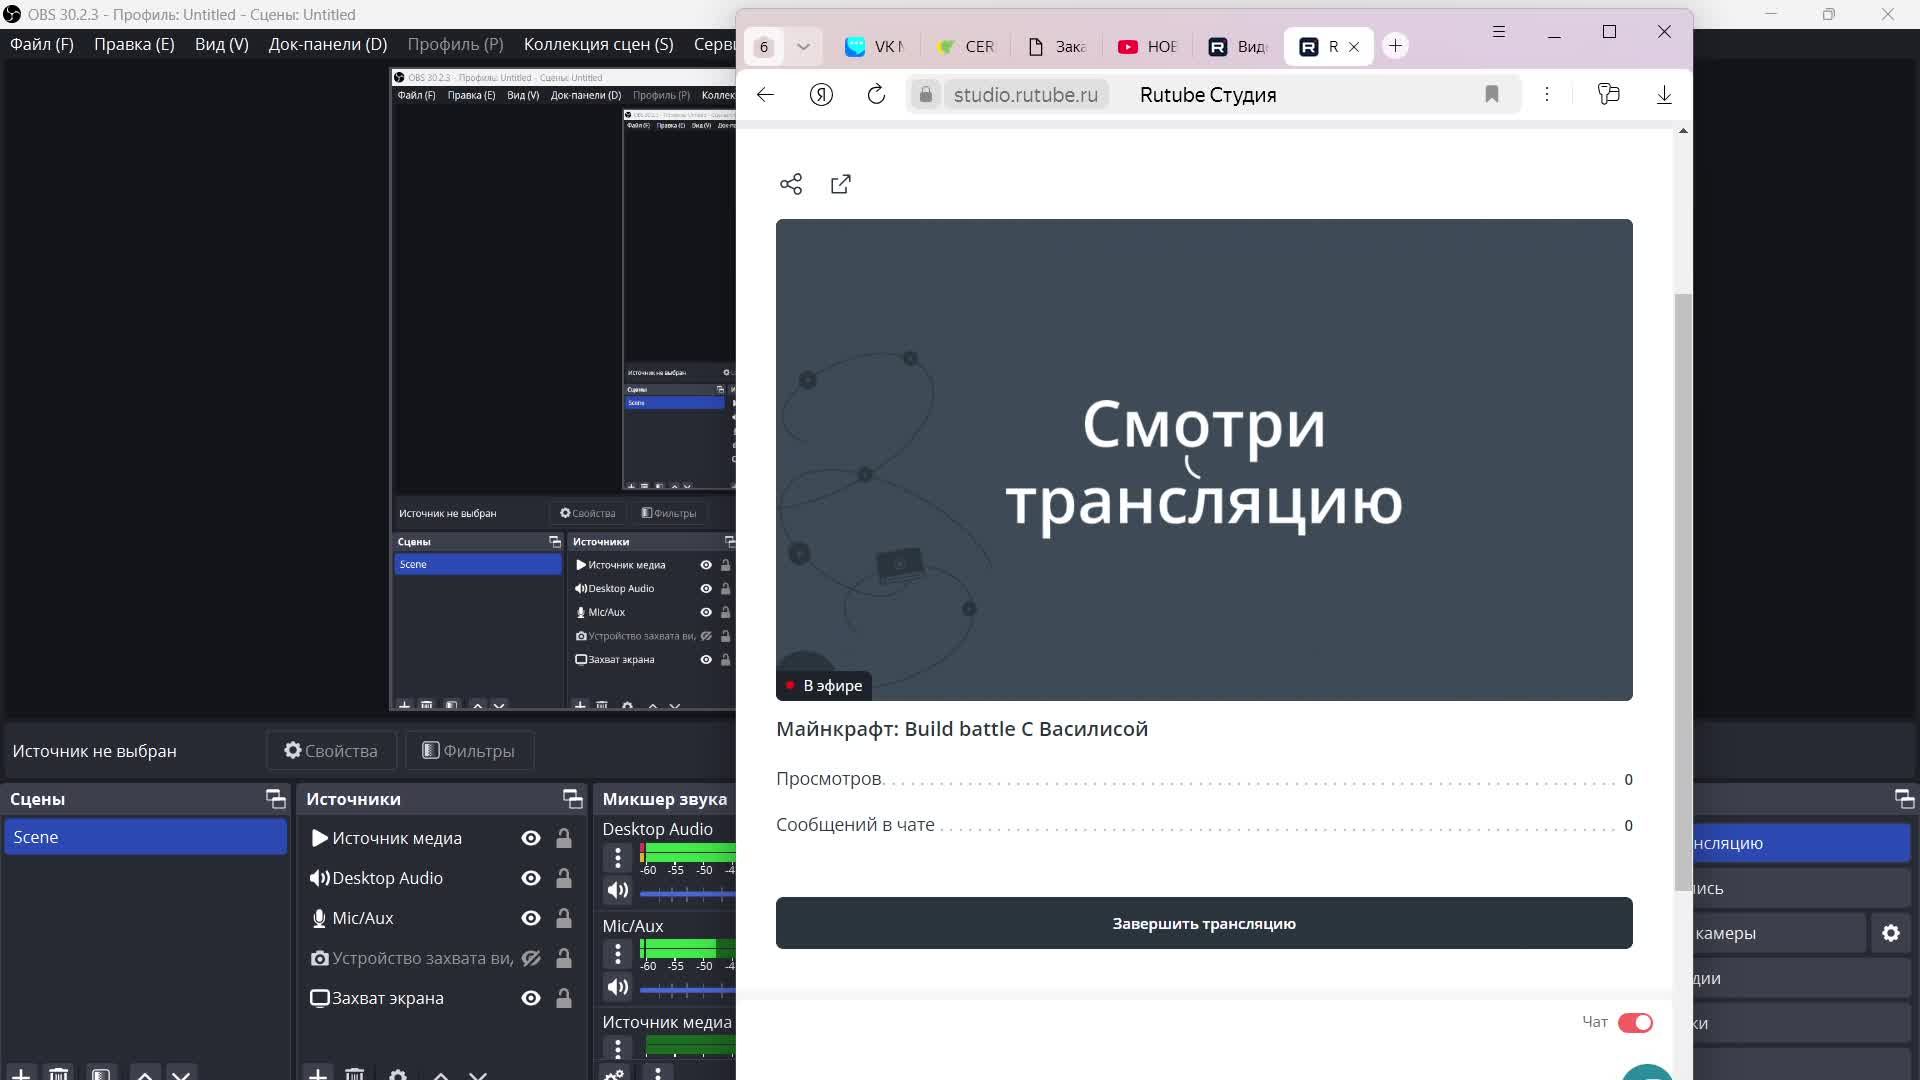Bookmark this page in the address bar
1920x1080 pixels.
pos(1492,94)
